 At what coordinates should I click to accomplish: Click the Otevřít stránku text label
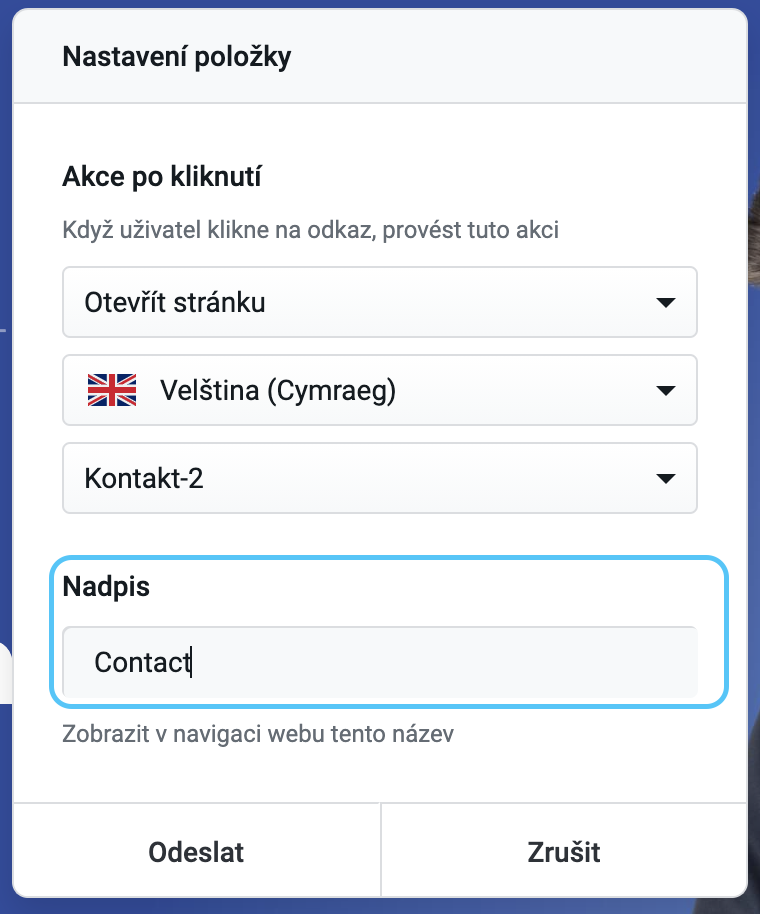click(x=175, y=303)
